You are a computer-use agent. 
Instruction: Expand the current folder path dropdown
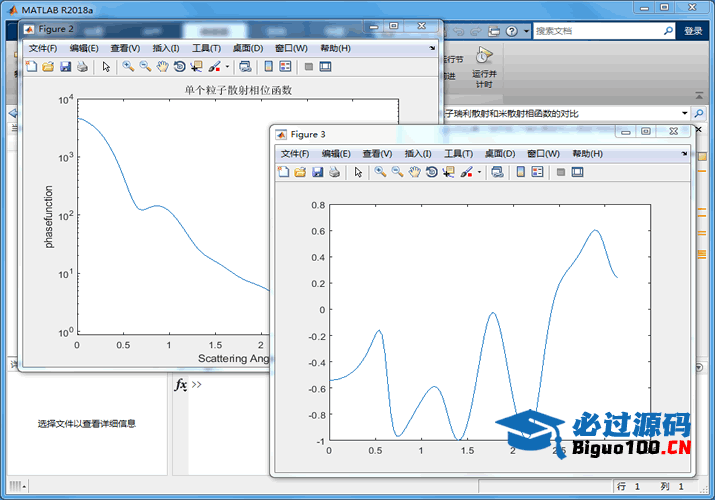pyautogui.click(x=685, y=113)
